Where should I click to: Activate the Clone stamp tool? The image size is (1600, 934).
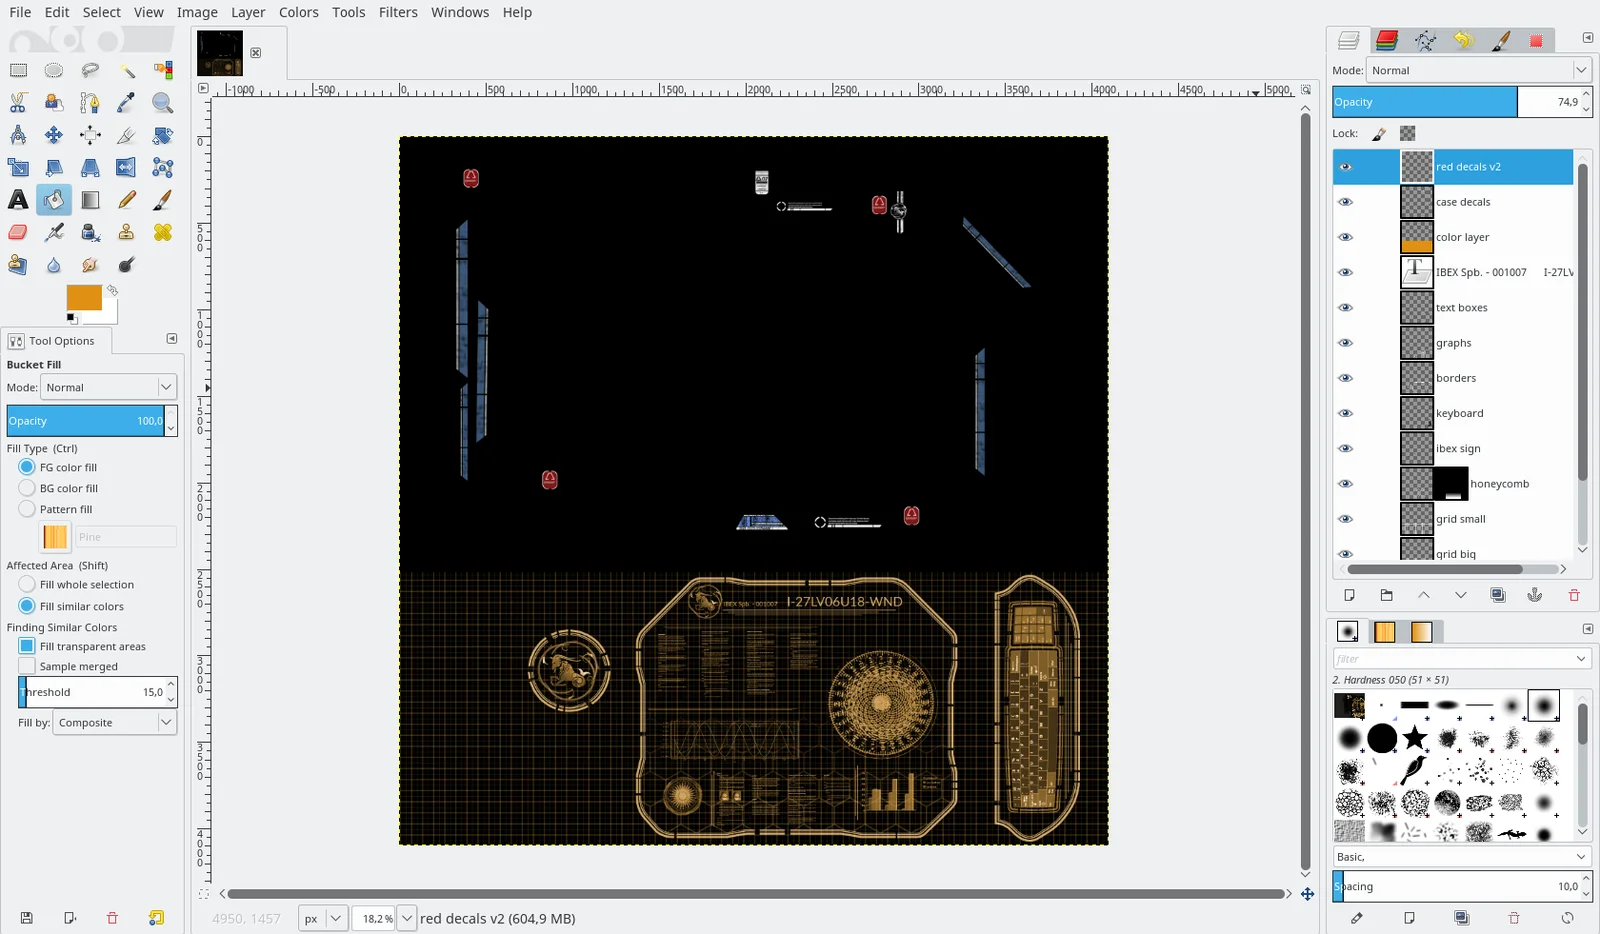[126, 232]
